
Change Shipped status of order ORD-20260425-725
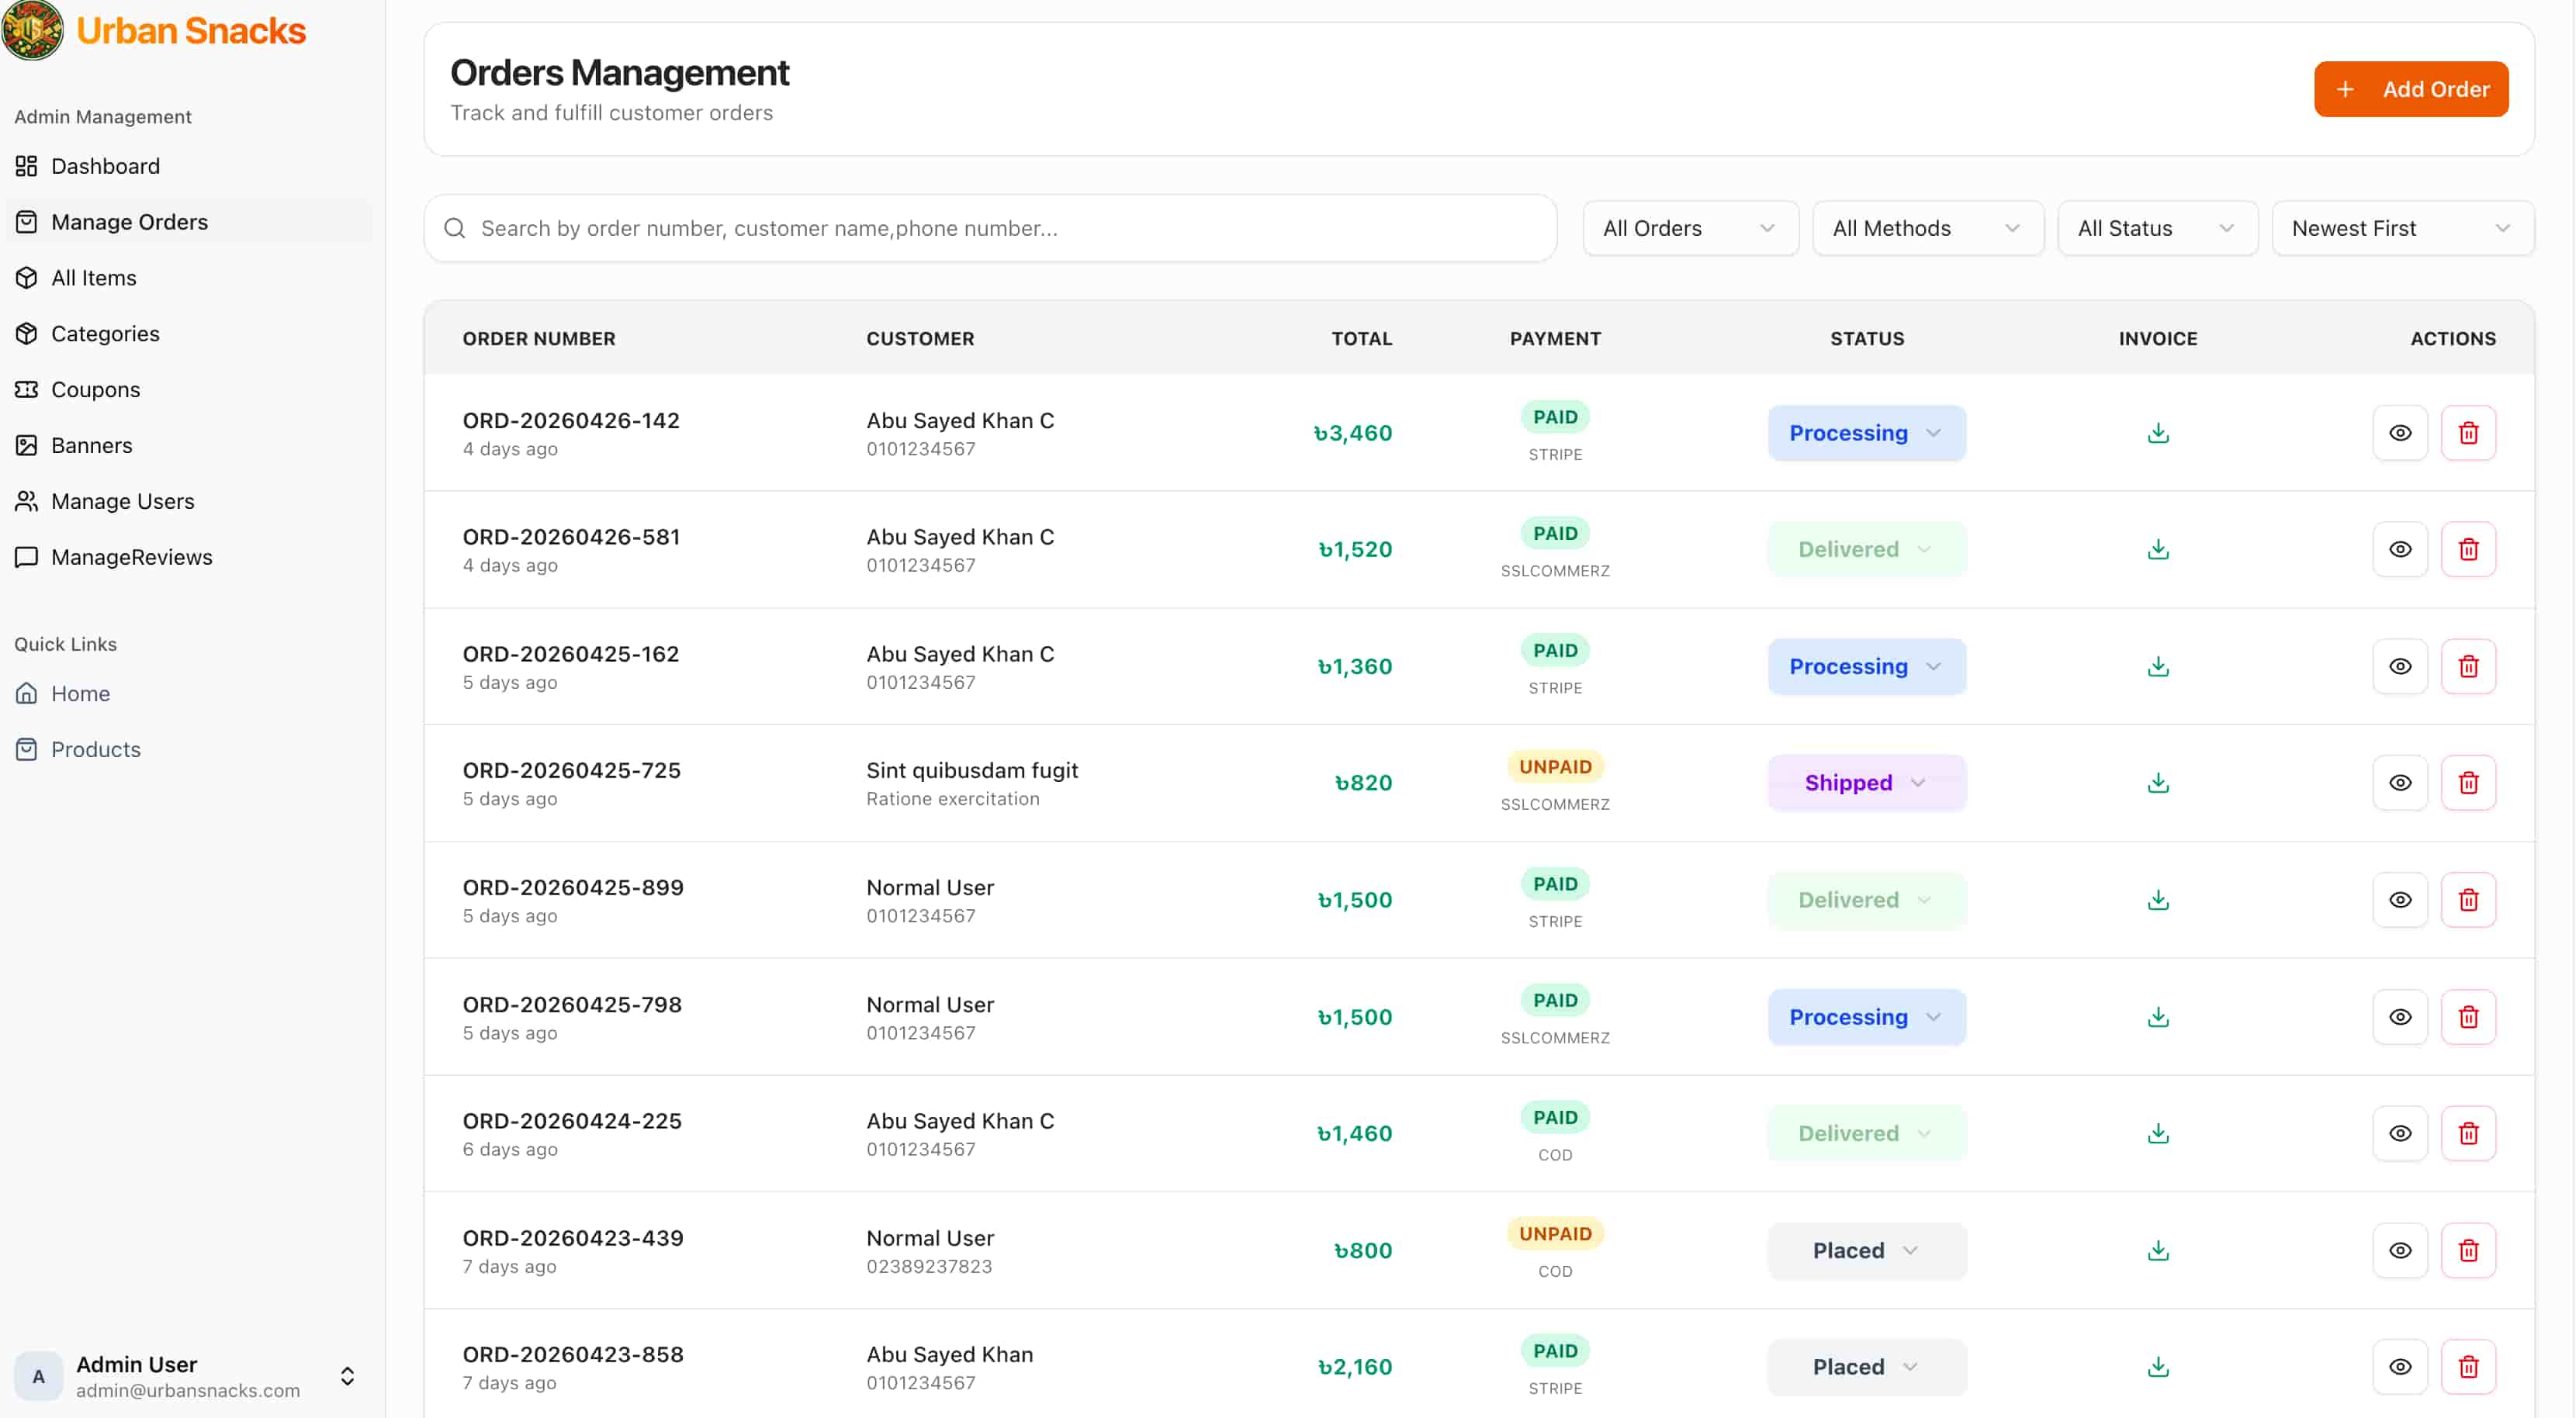pyautogui.click(x=1866, y=783)
